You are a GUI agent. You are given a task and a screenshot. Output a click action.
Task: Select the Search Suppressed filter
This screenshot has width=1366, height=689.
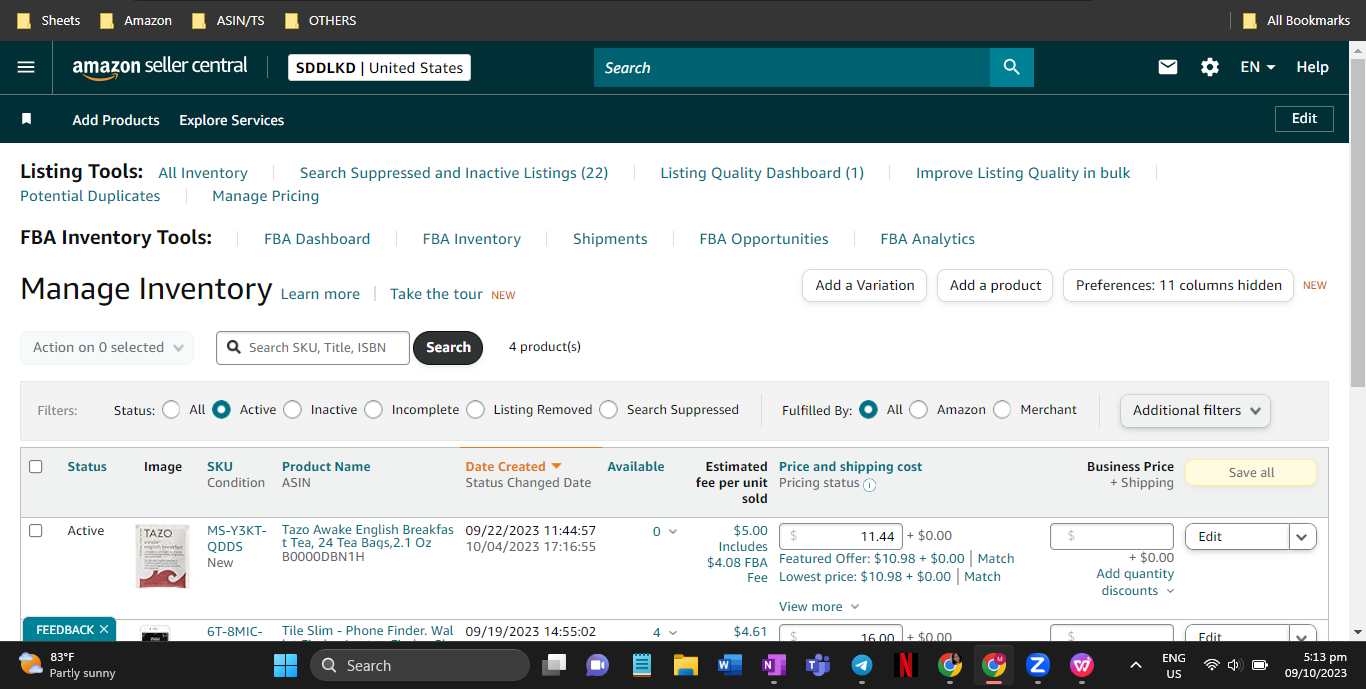608,409
